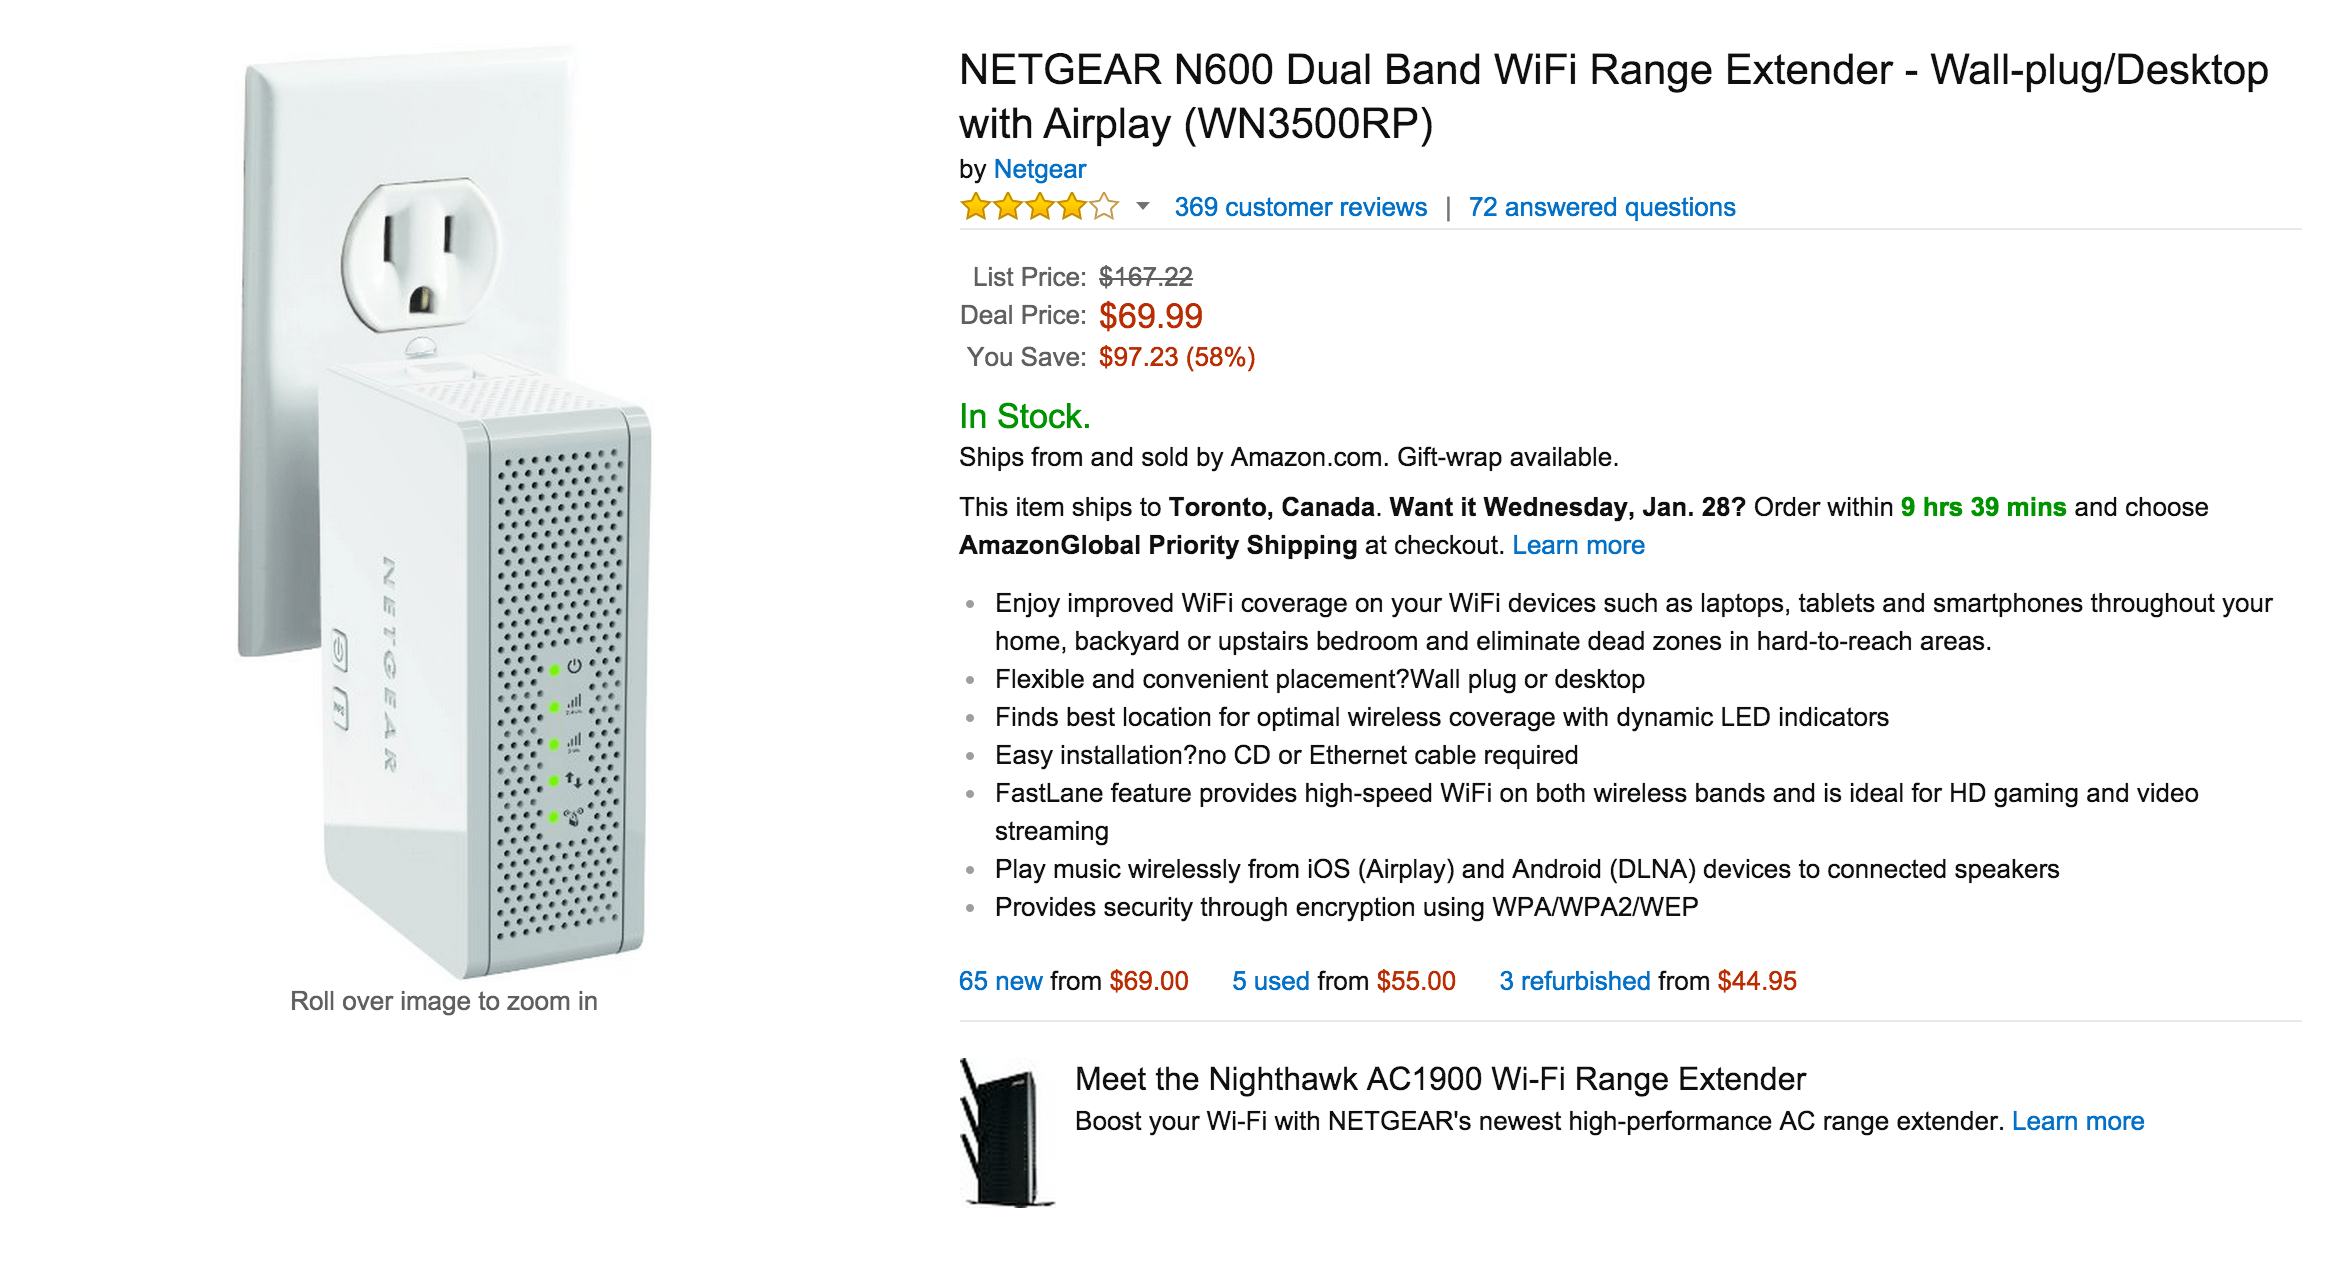The height and width of the screenshot is (1268, 2336).
Task: Open the Netgear brand link
Action: point(1039,169)
